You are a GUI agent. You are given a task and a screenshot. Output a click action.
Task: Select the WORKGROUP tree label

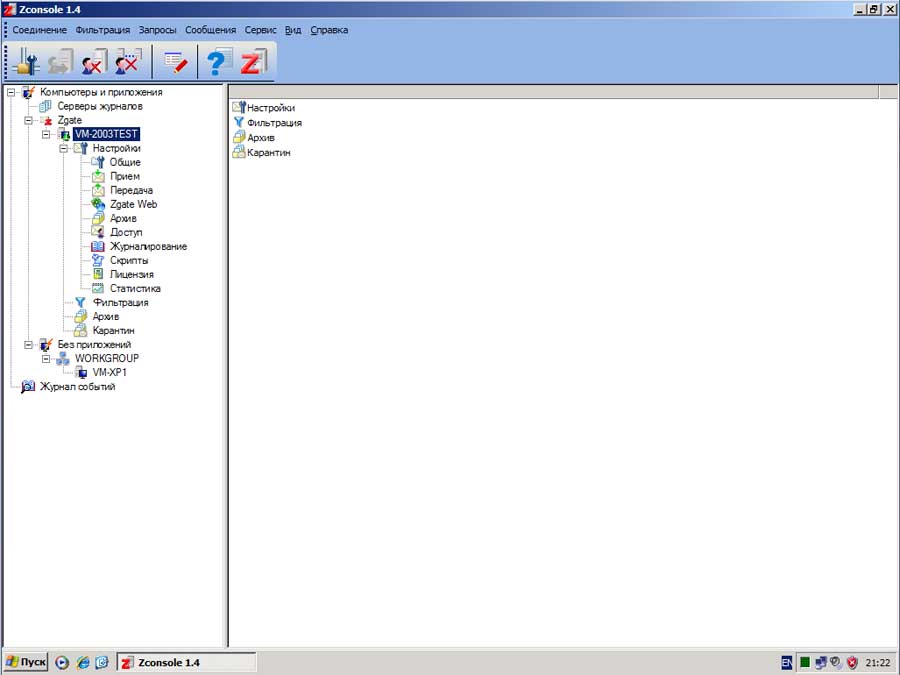(107, 358)
